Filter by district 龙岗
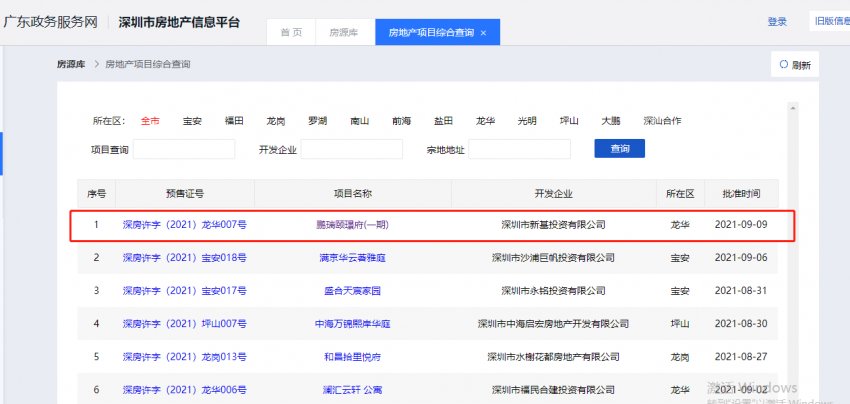The height and width of the screenshot is (404, 850). [276, 121]
